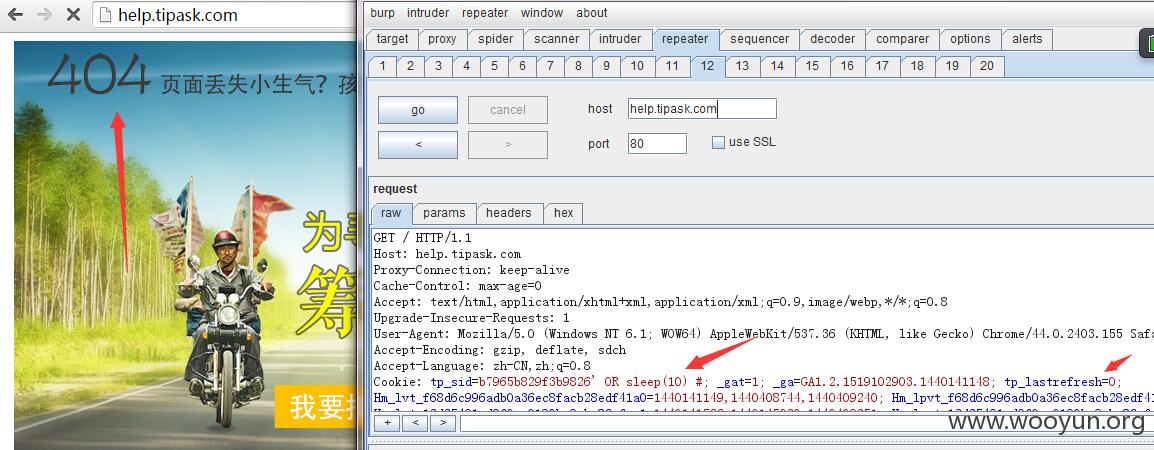This screenshot has width=1154, height=450.
Task: Switch to the hex view tab
Action: point(564,213)
